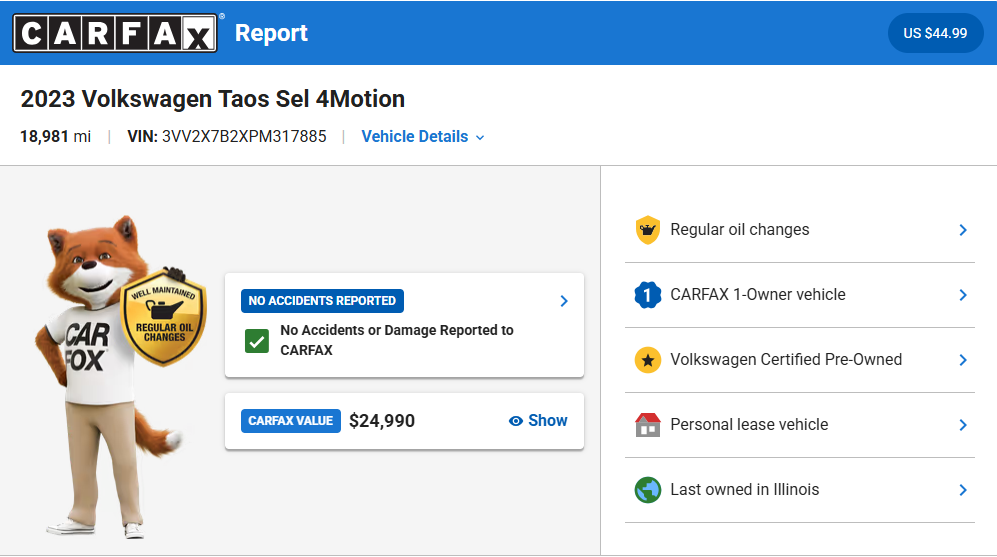The width and height of the screenshot is (997, 557).
Task: Select the Personal lease vehicle row
Action: [749, 425]
